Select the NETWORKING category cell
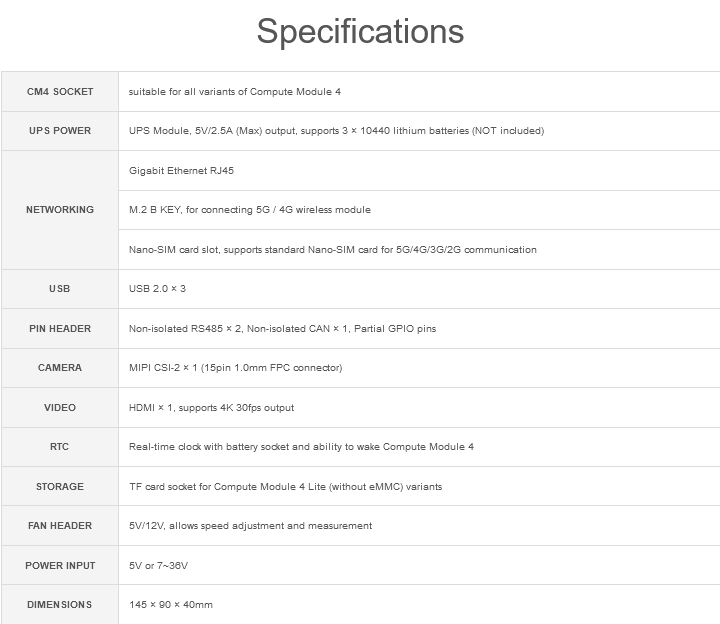720x624 pixels. (x=60, y=210)
